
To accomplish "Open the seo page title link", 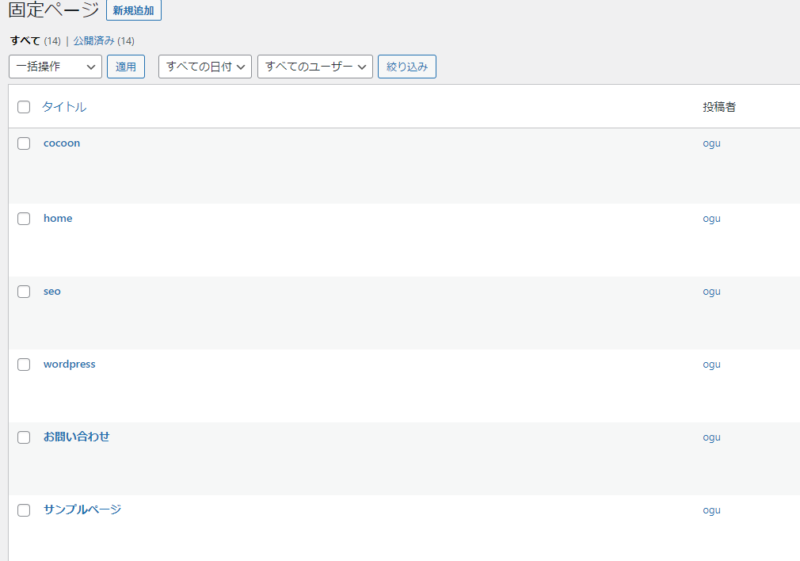I will 52,291.
